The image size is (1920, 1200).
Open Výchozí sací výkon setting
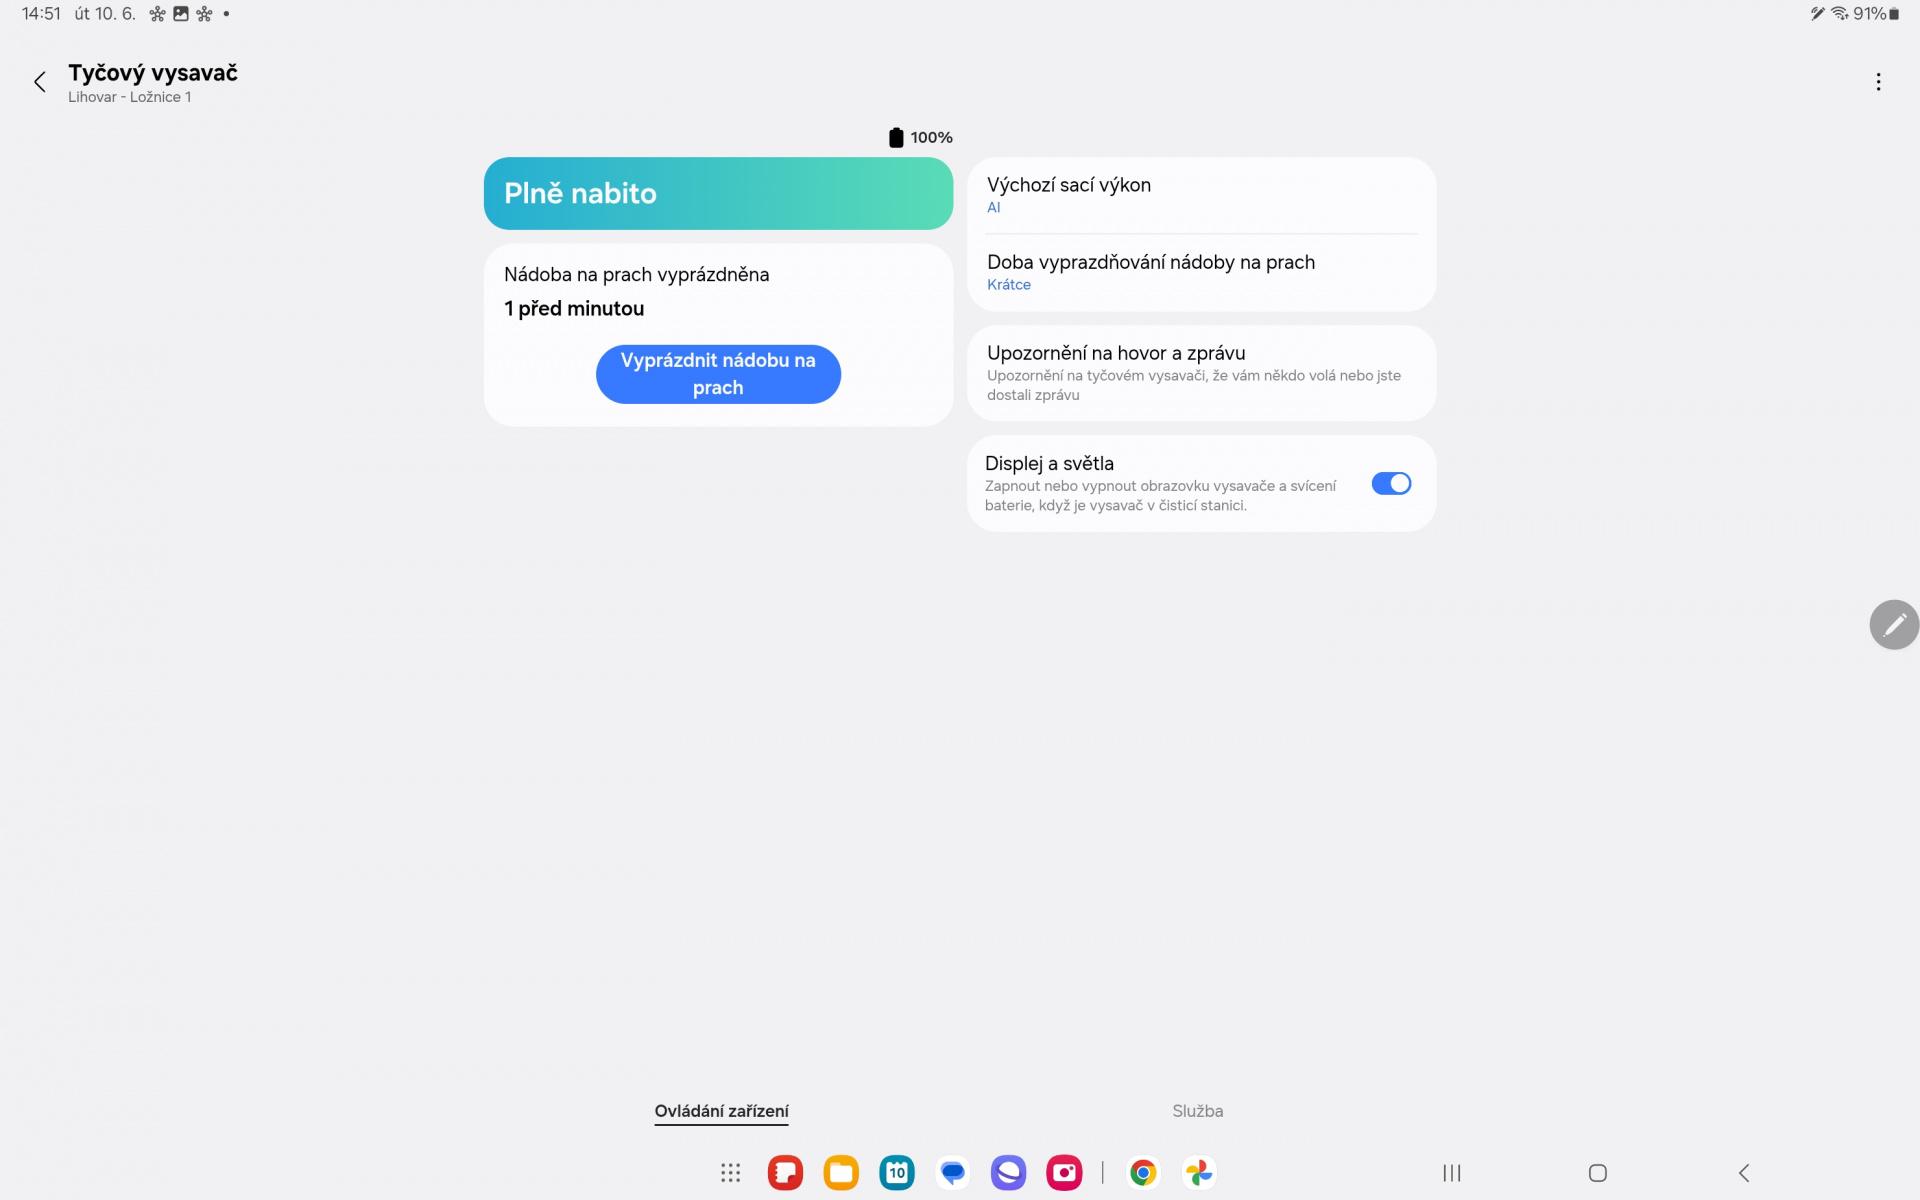(x=1202, y=195)
